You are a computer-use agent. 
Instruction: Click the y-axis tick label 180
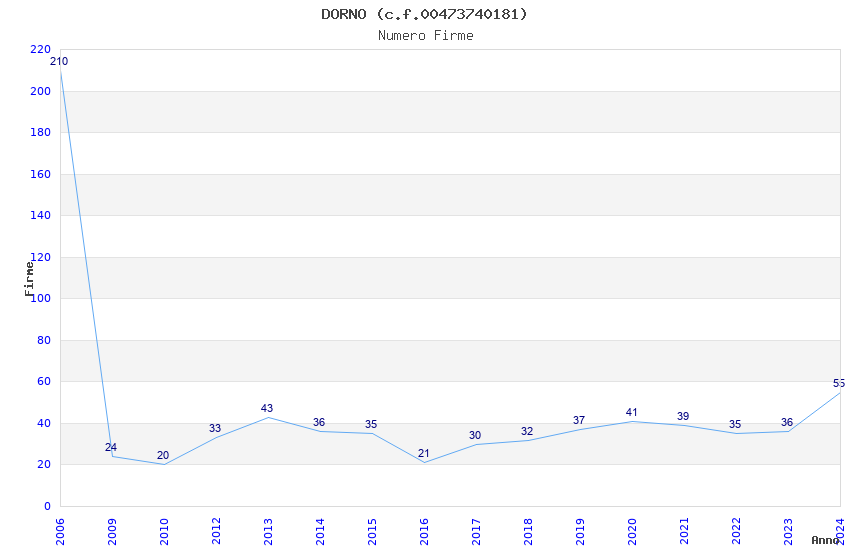pos(41,133)
